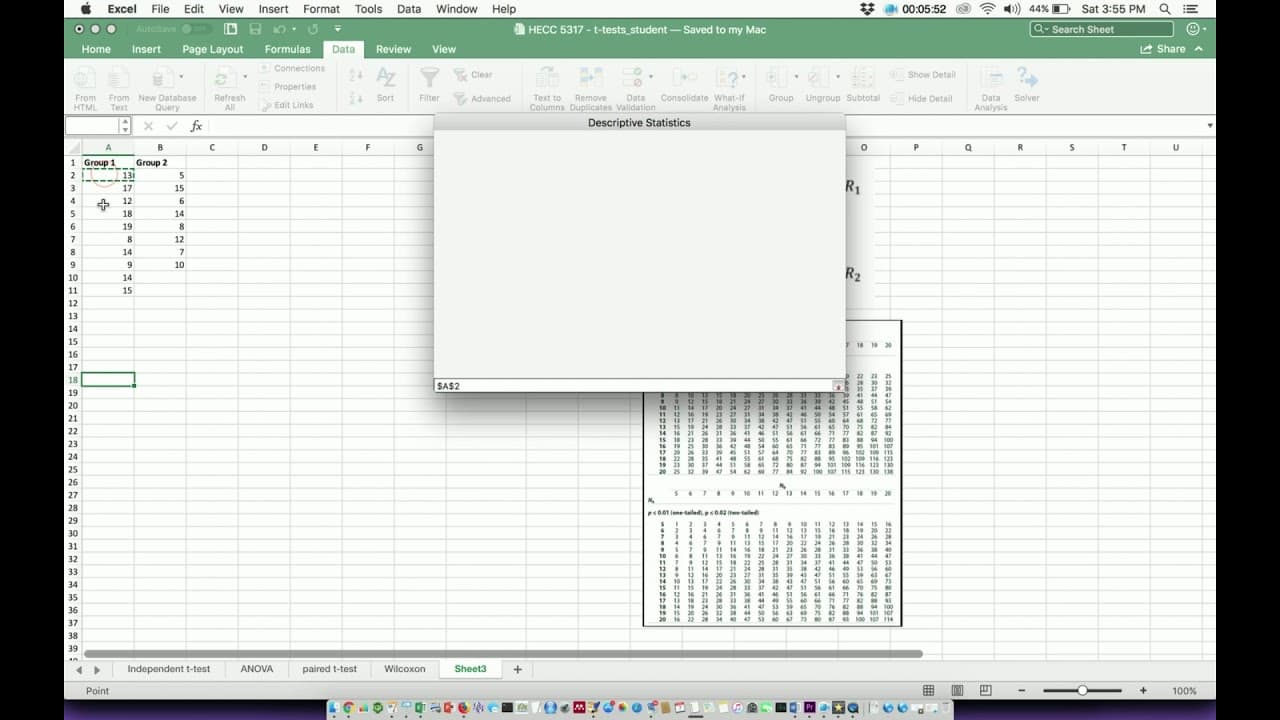
Task: Click the Search Sheet field
Action: coord(1103,29)
